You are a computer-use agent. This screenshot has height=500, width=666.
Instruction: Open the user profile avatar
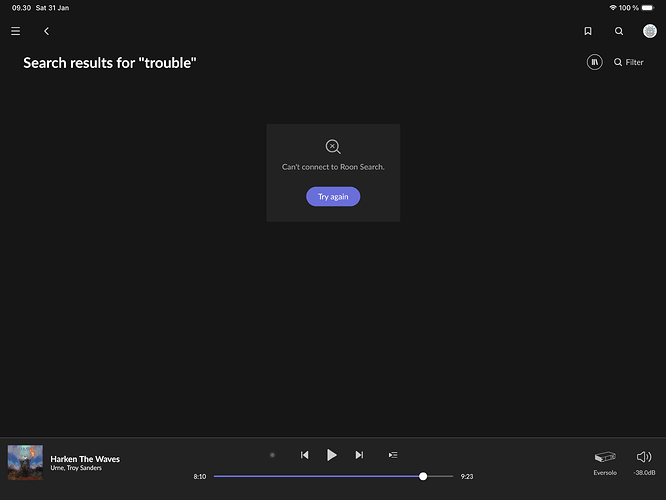pyautogui.click(x=649, y=31)
